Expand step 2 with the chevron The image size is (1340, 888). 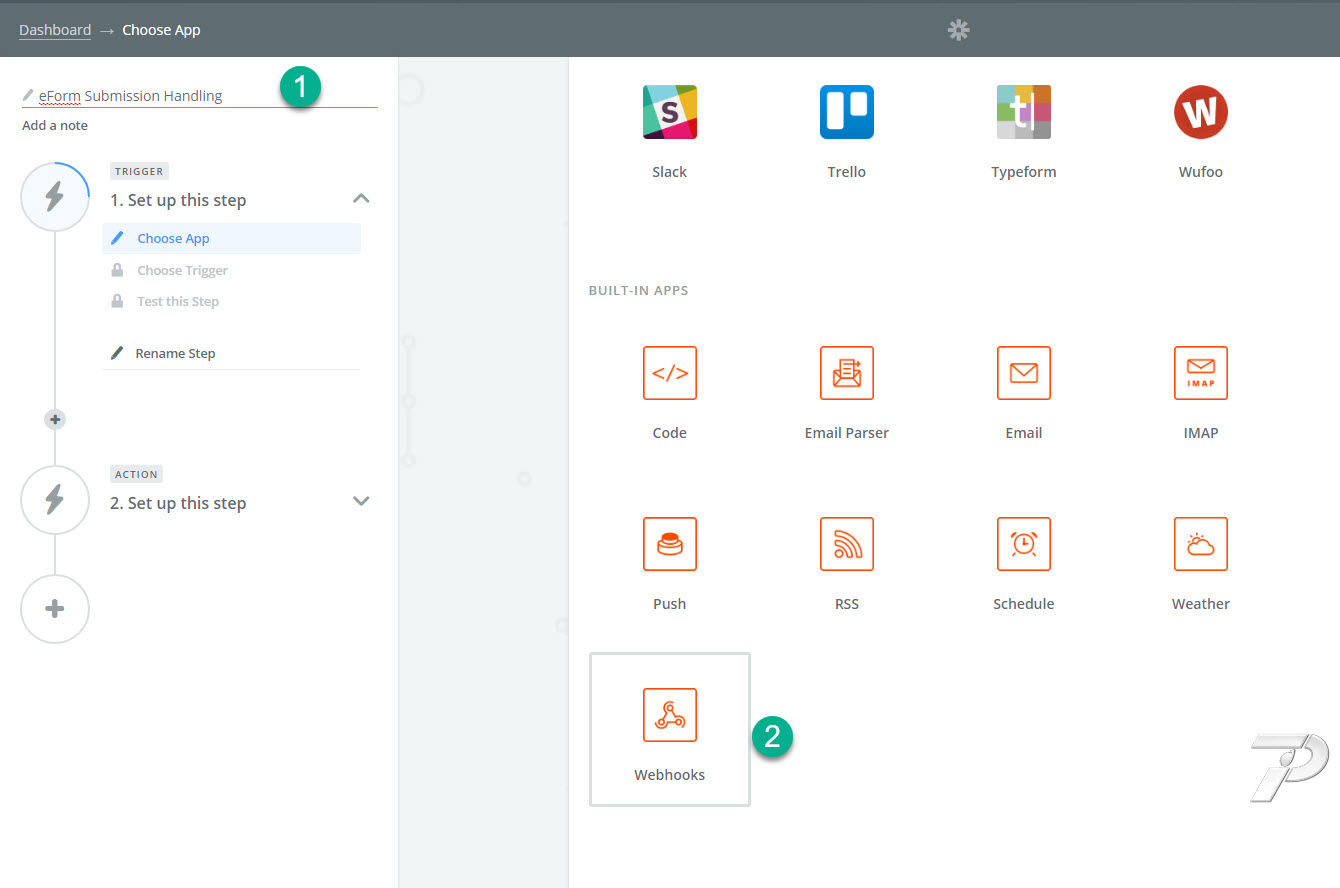[x=362, y=501]
